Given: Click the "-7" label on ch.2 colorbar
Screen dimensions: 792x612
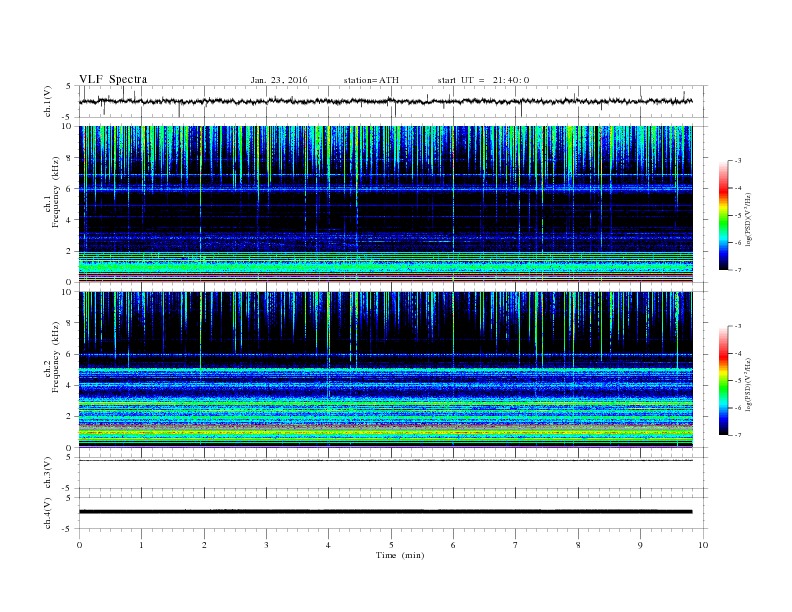Looking at the screenshot, I should pos(738,435).
